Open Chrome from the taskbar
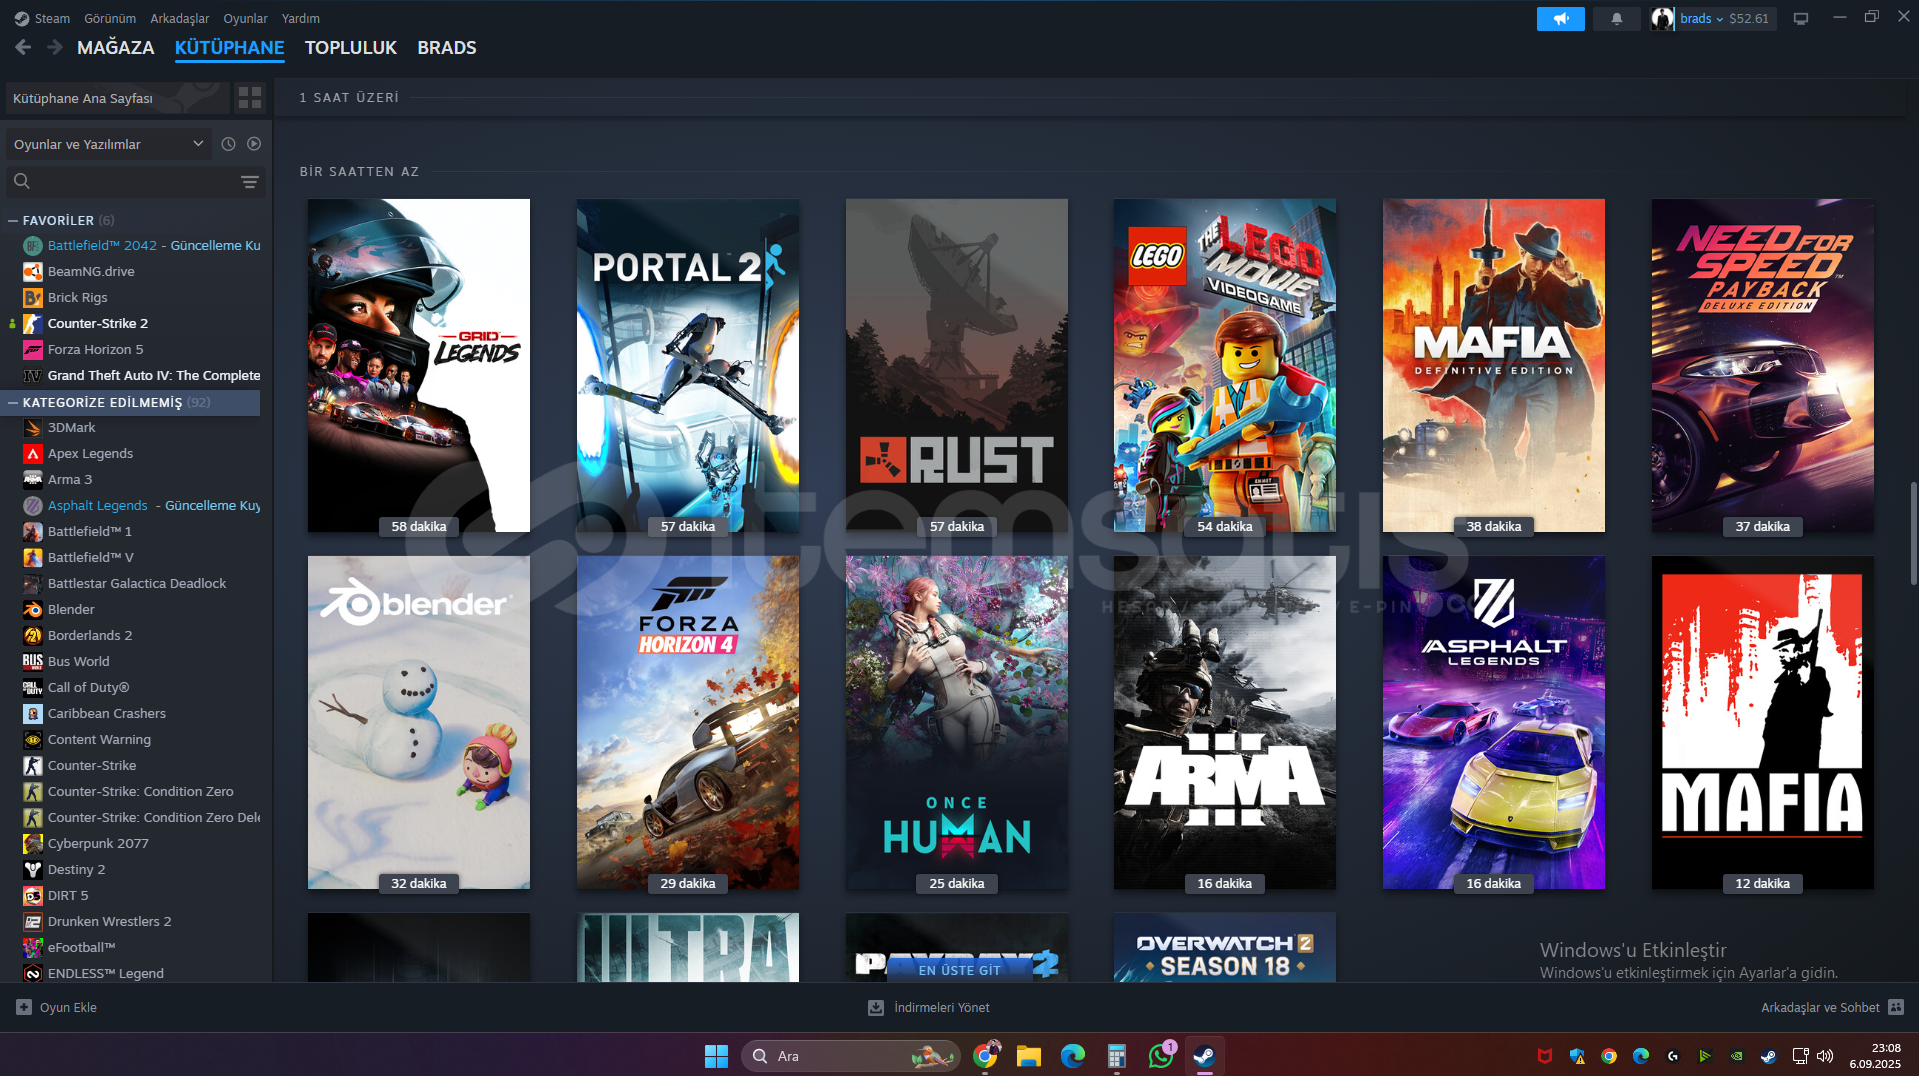The width and height of the screenshot is (1919, 1076). [x=986, y=1056]
